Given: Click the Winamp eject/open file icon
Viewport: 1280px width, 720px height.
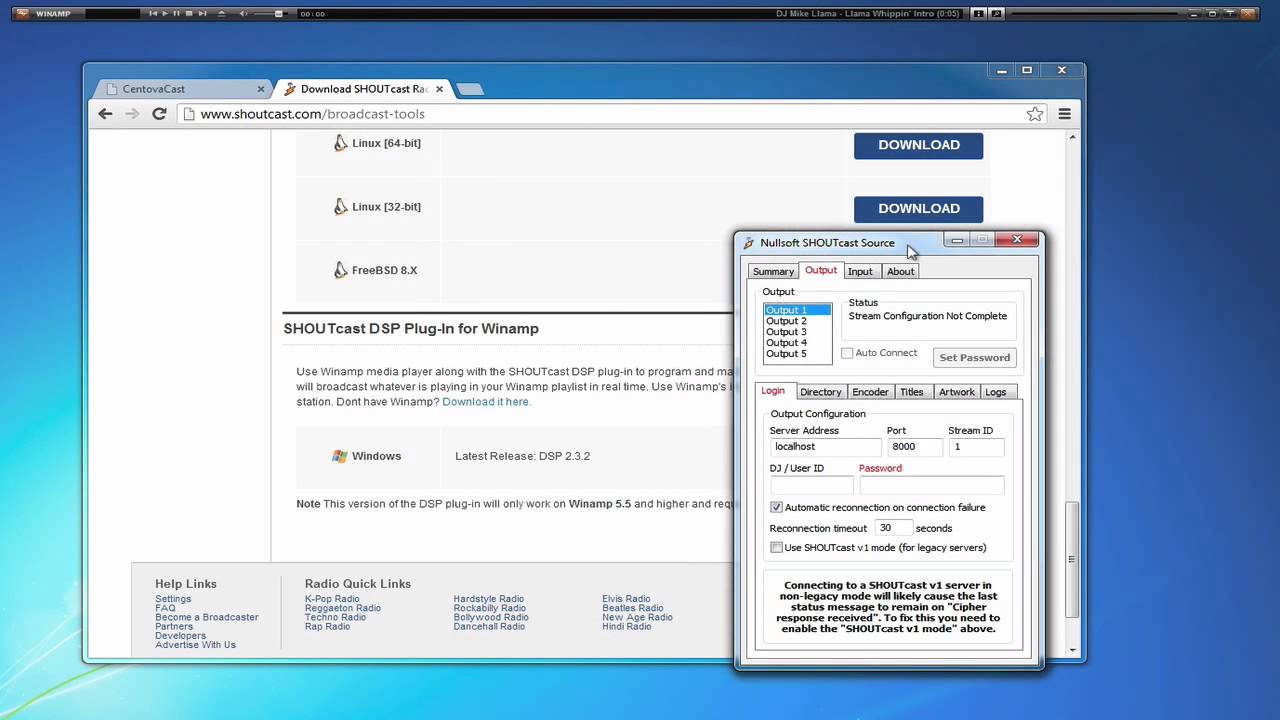Looking at the screenshot, I should pos(221,13).
